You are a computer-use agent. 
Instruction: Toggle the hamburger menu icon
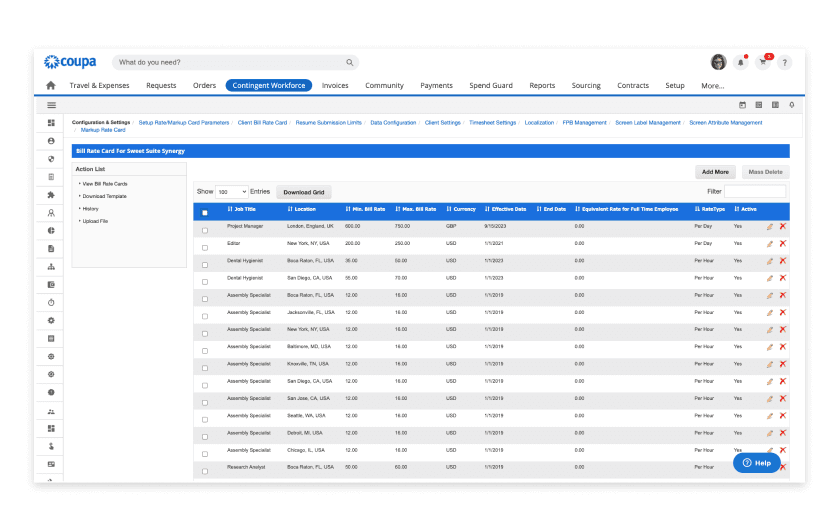(51, 105)
